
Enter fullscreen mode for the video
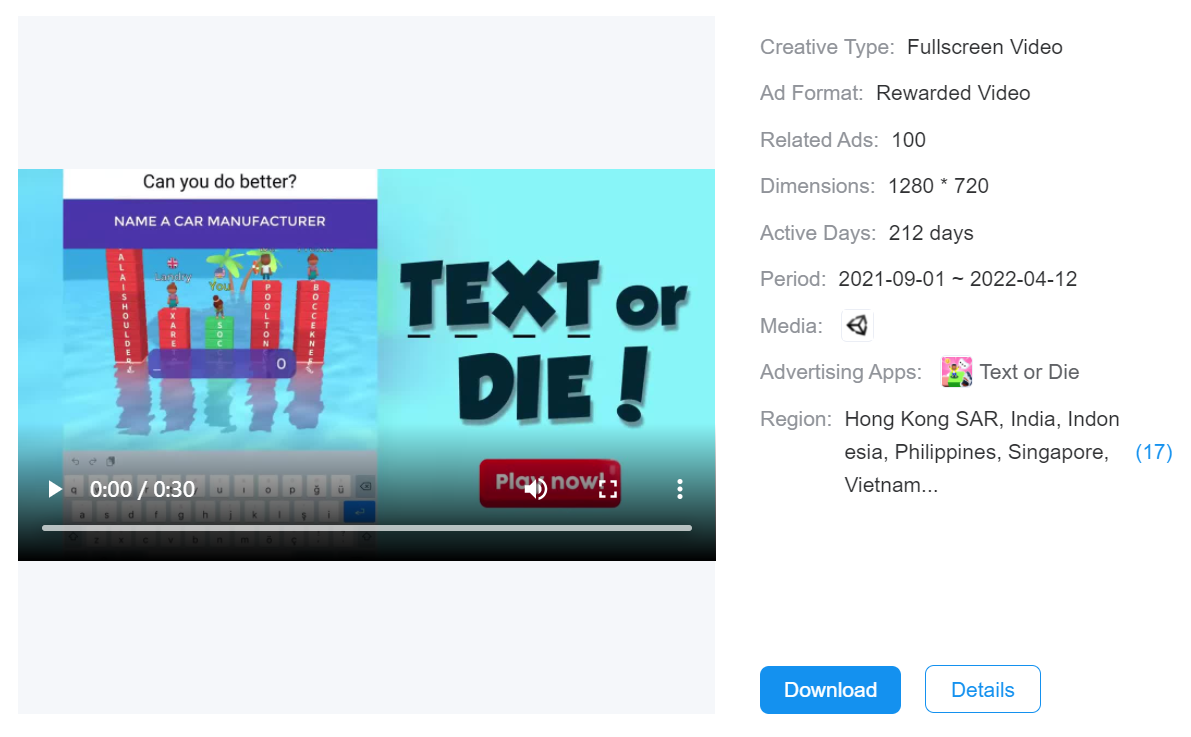pos(608,489)
